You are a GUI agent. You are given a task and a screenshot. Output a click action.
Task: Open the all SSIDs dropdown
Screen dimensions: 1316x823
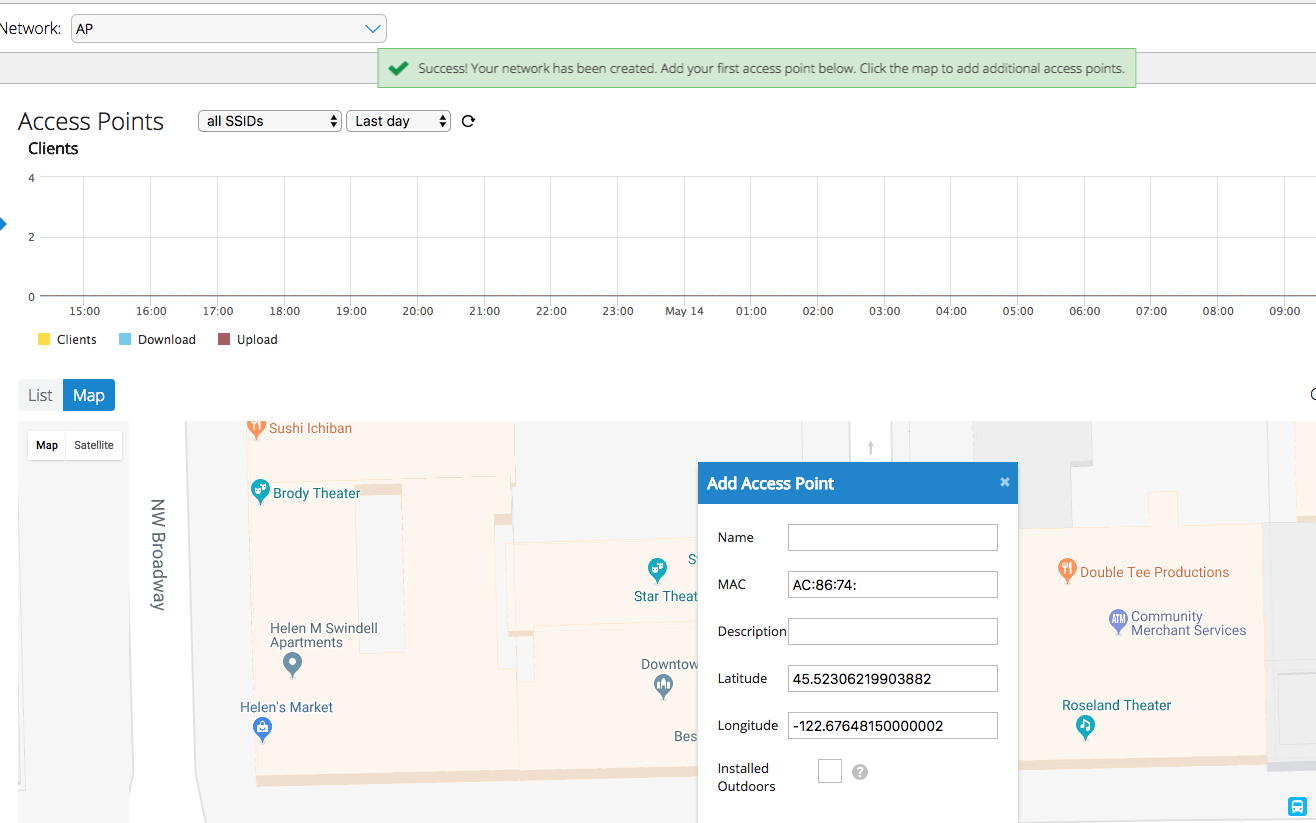tap(270, 121)
